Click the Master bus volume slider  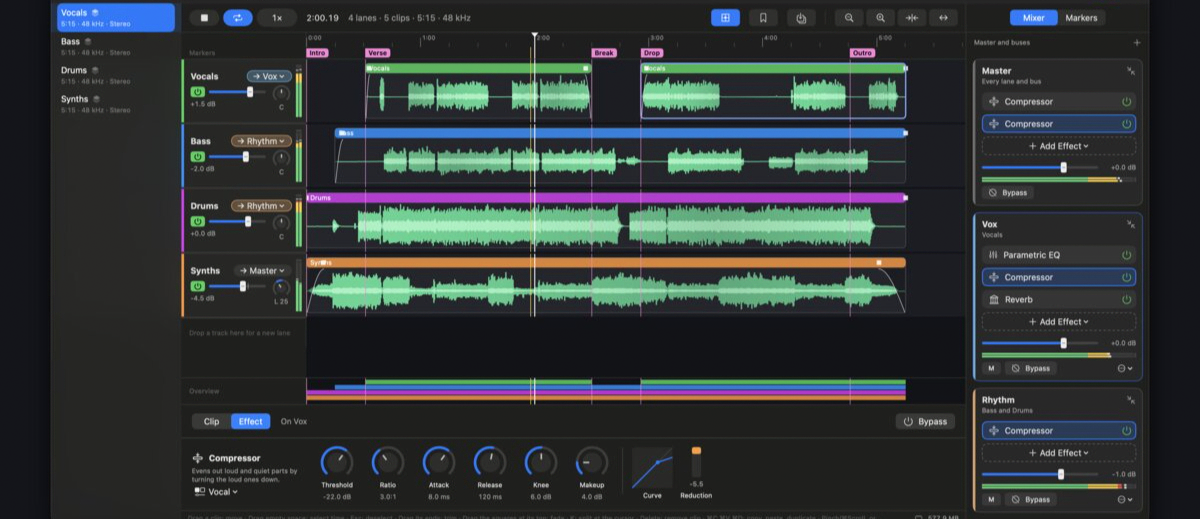pos(1042,168)
